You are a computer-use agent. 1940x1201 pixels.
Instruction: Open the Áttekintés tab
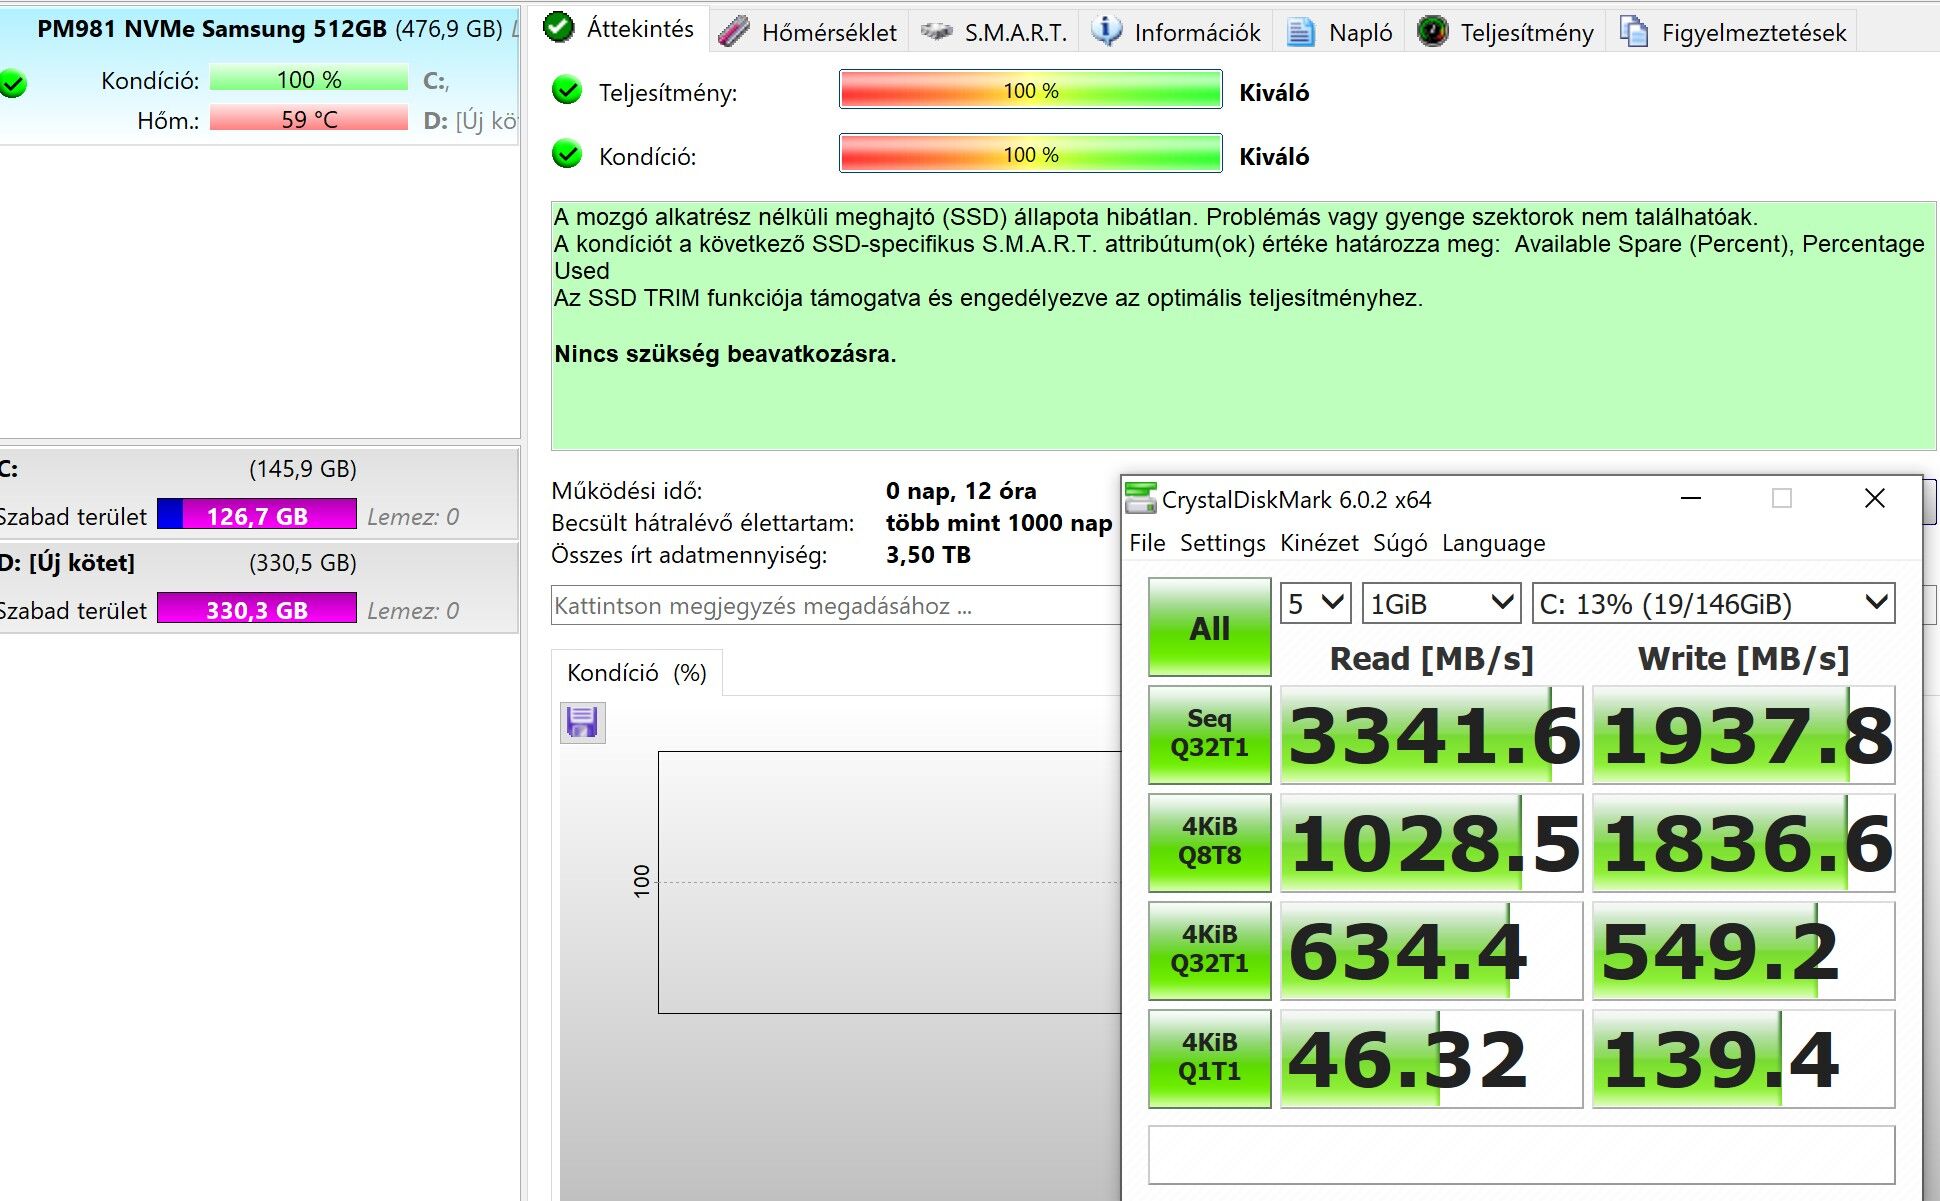[619, 29]
